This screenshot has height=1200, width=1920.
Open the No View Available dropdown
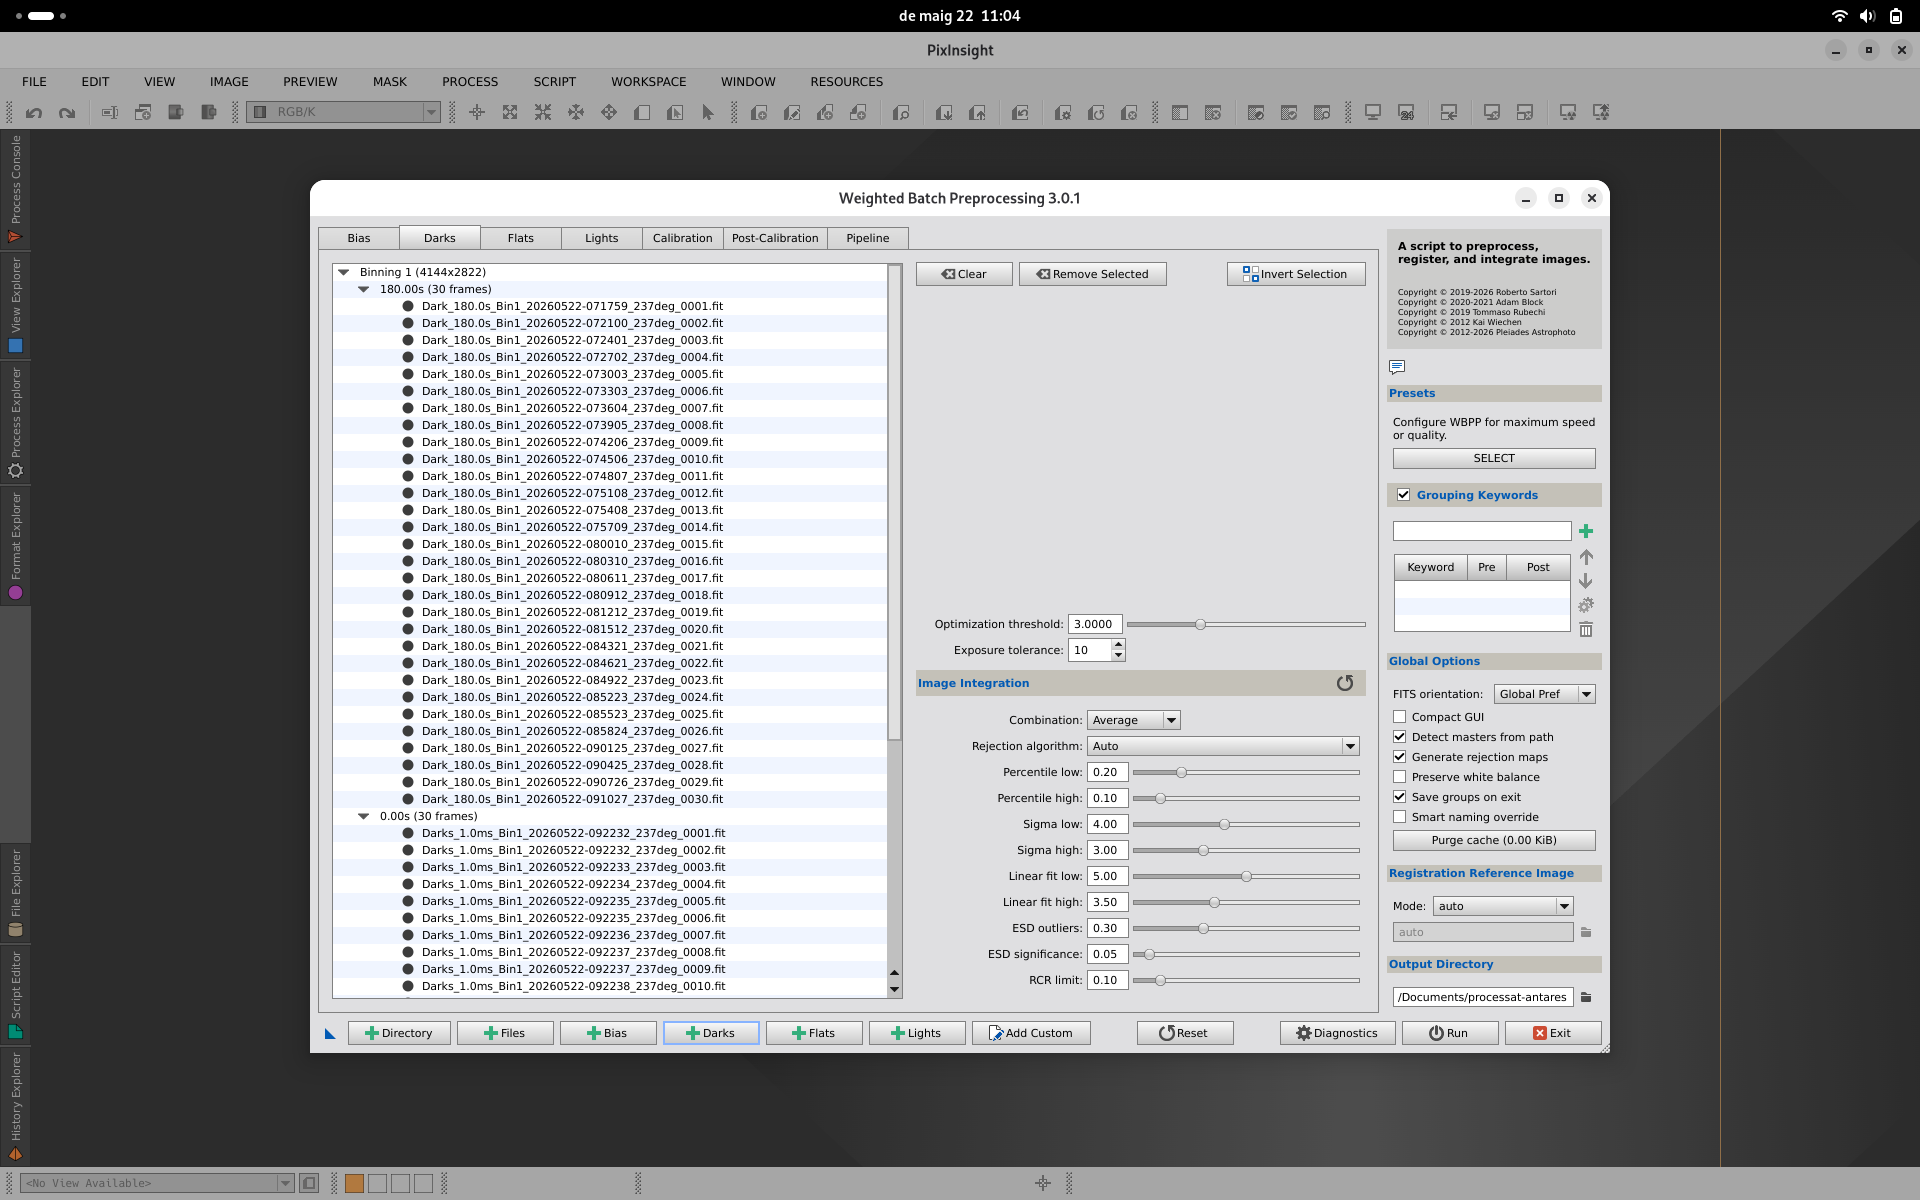click(x=157, y=1183)
